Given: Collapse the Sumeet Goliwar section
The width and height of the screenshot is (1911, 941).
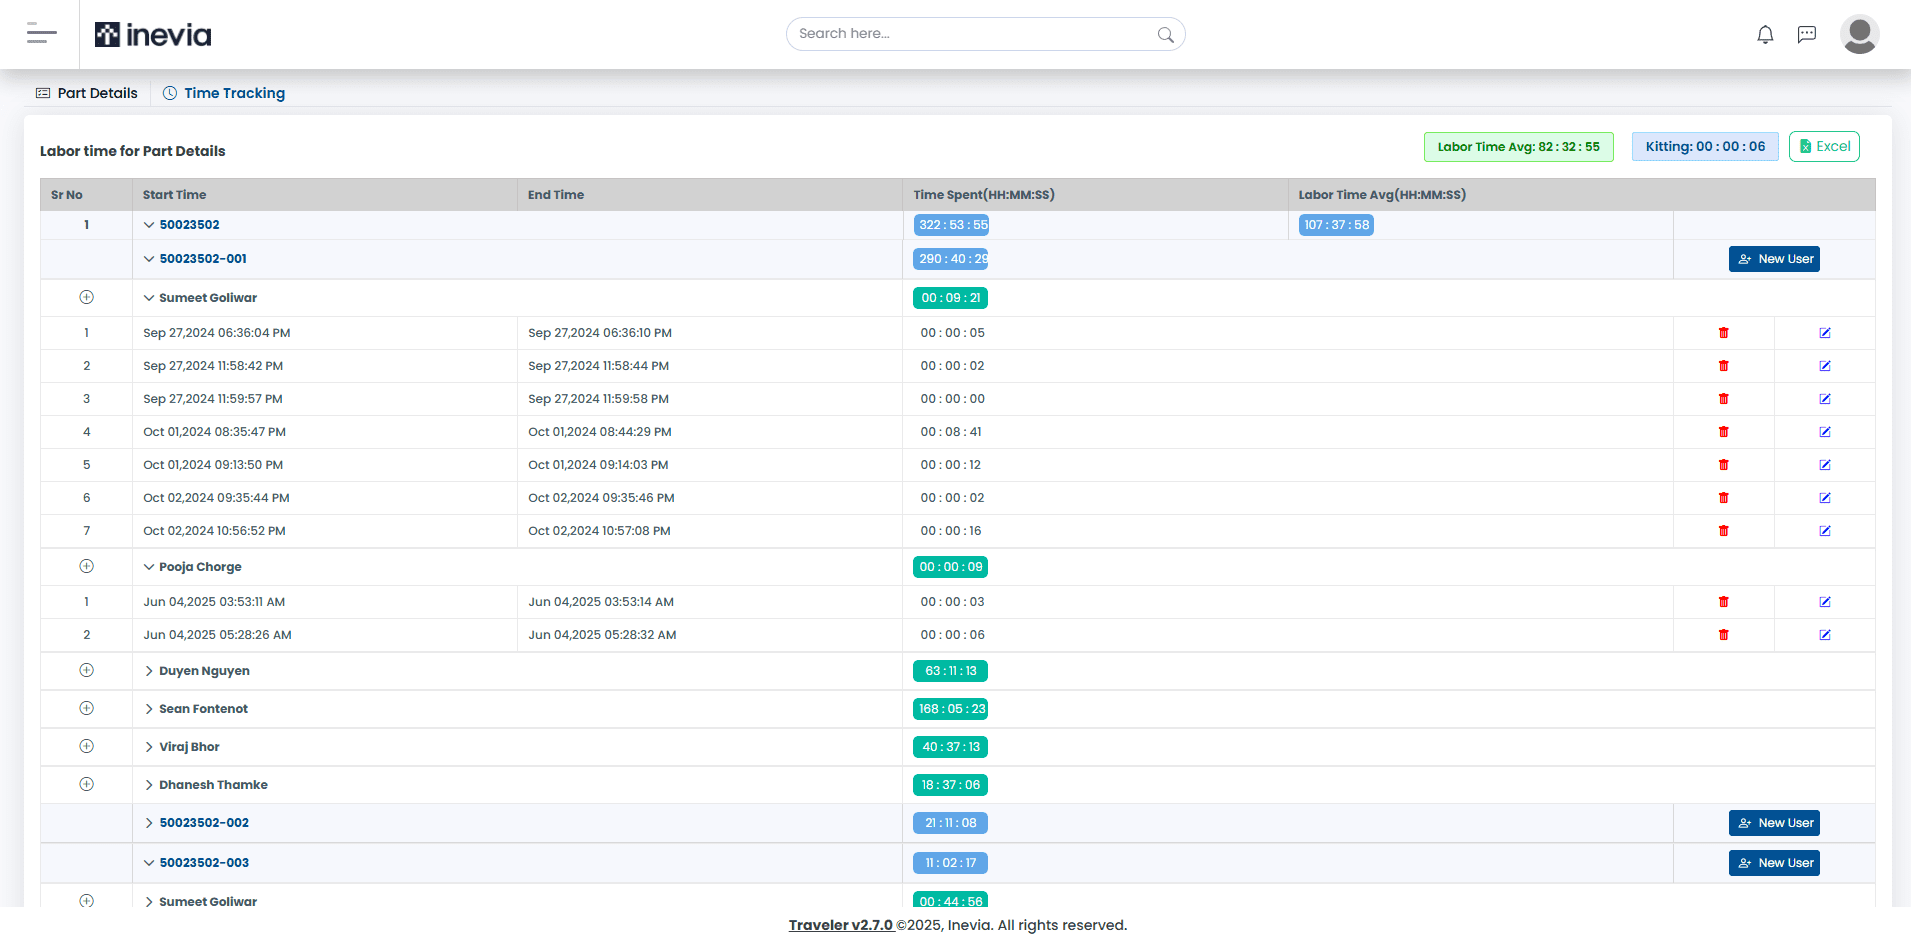Looking at the screenshot, I should 148,297.
